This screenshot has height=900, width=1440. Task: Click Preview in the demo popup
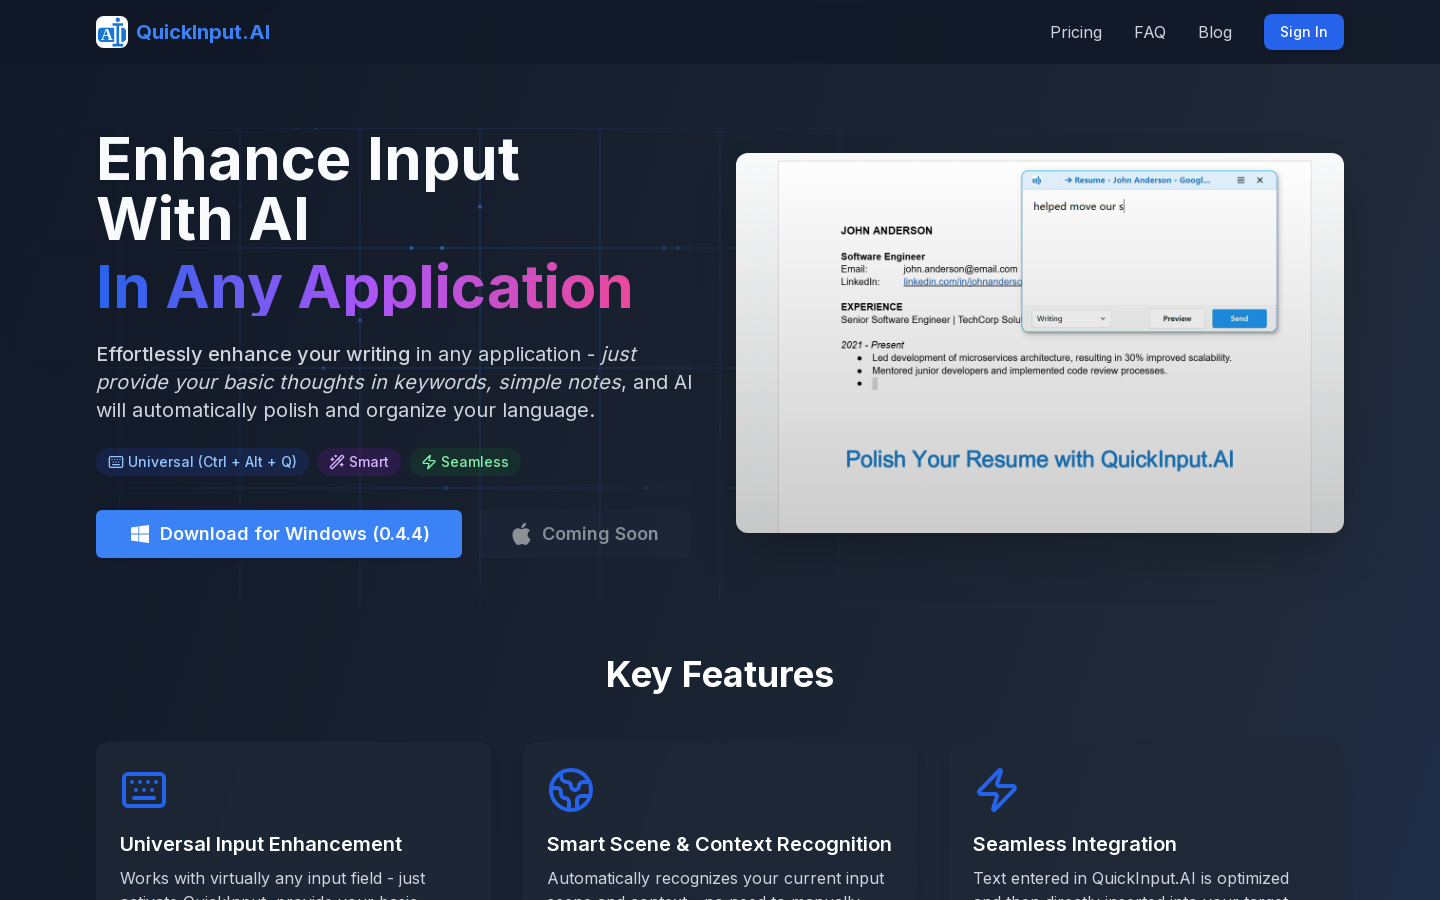1177,319
